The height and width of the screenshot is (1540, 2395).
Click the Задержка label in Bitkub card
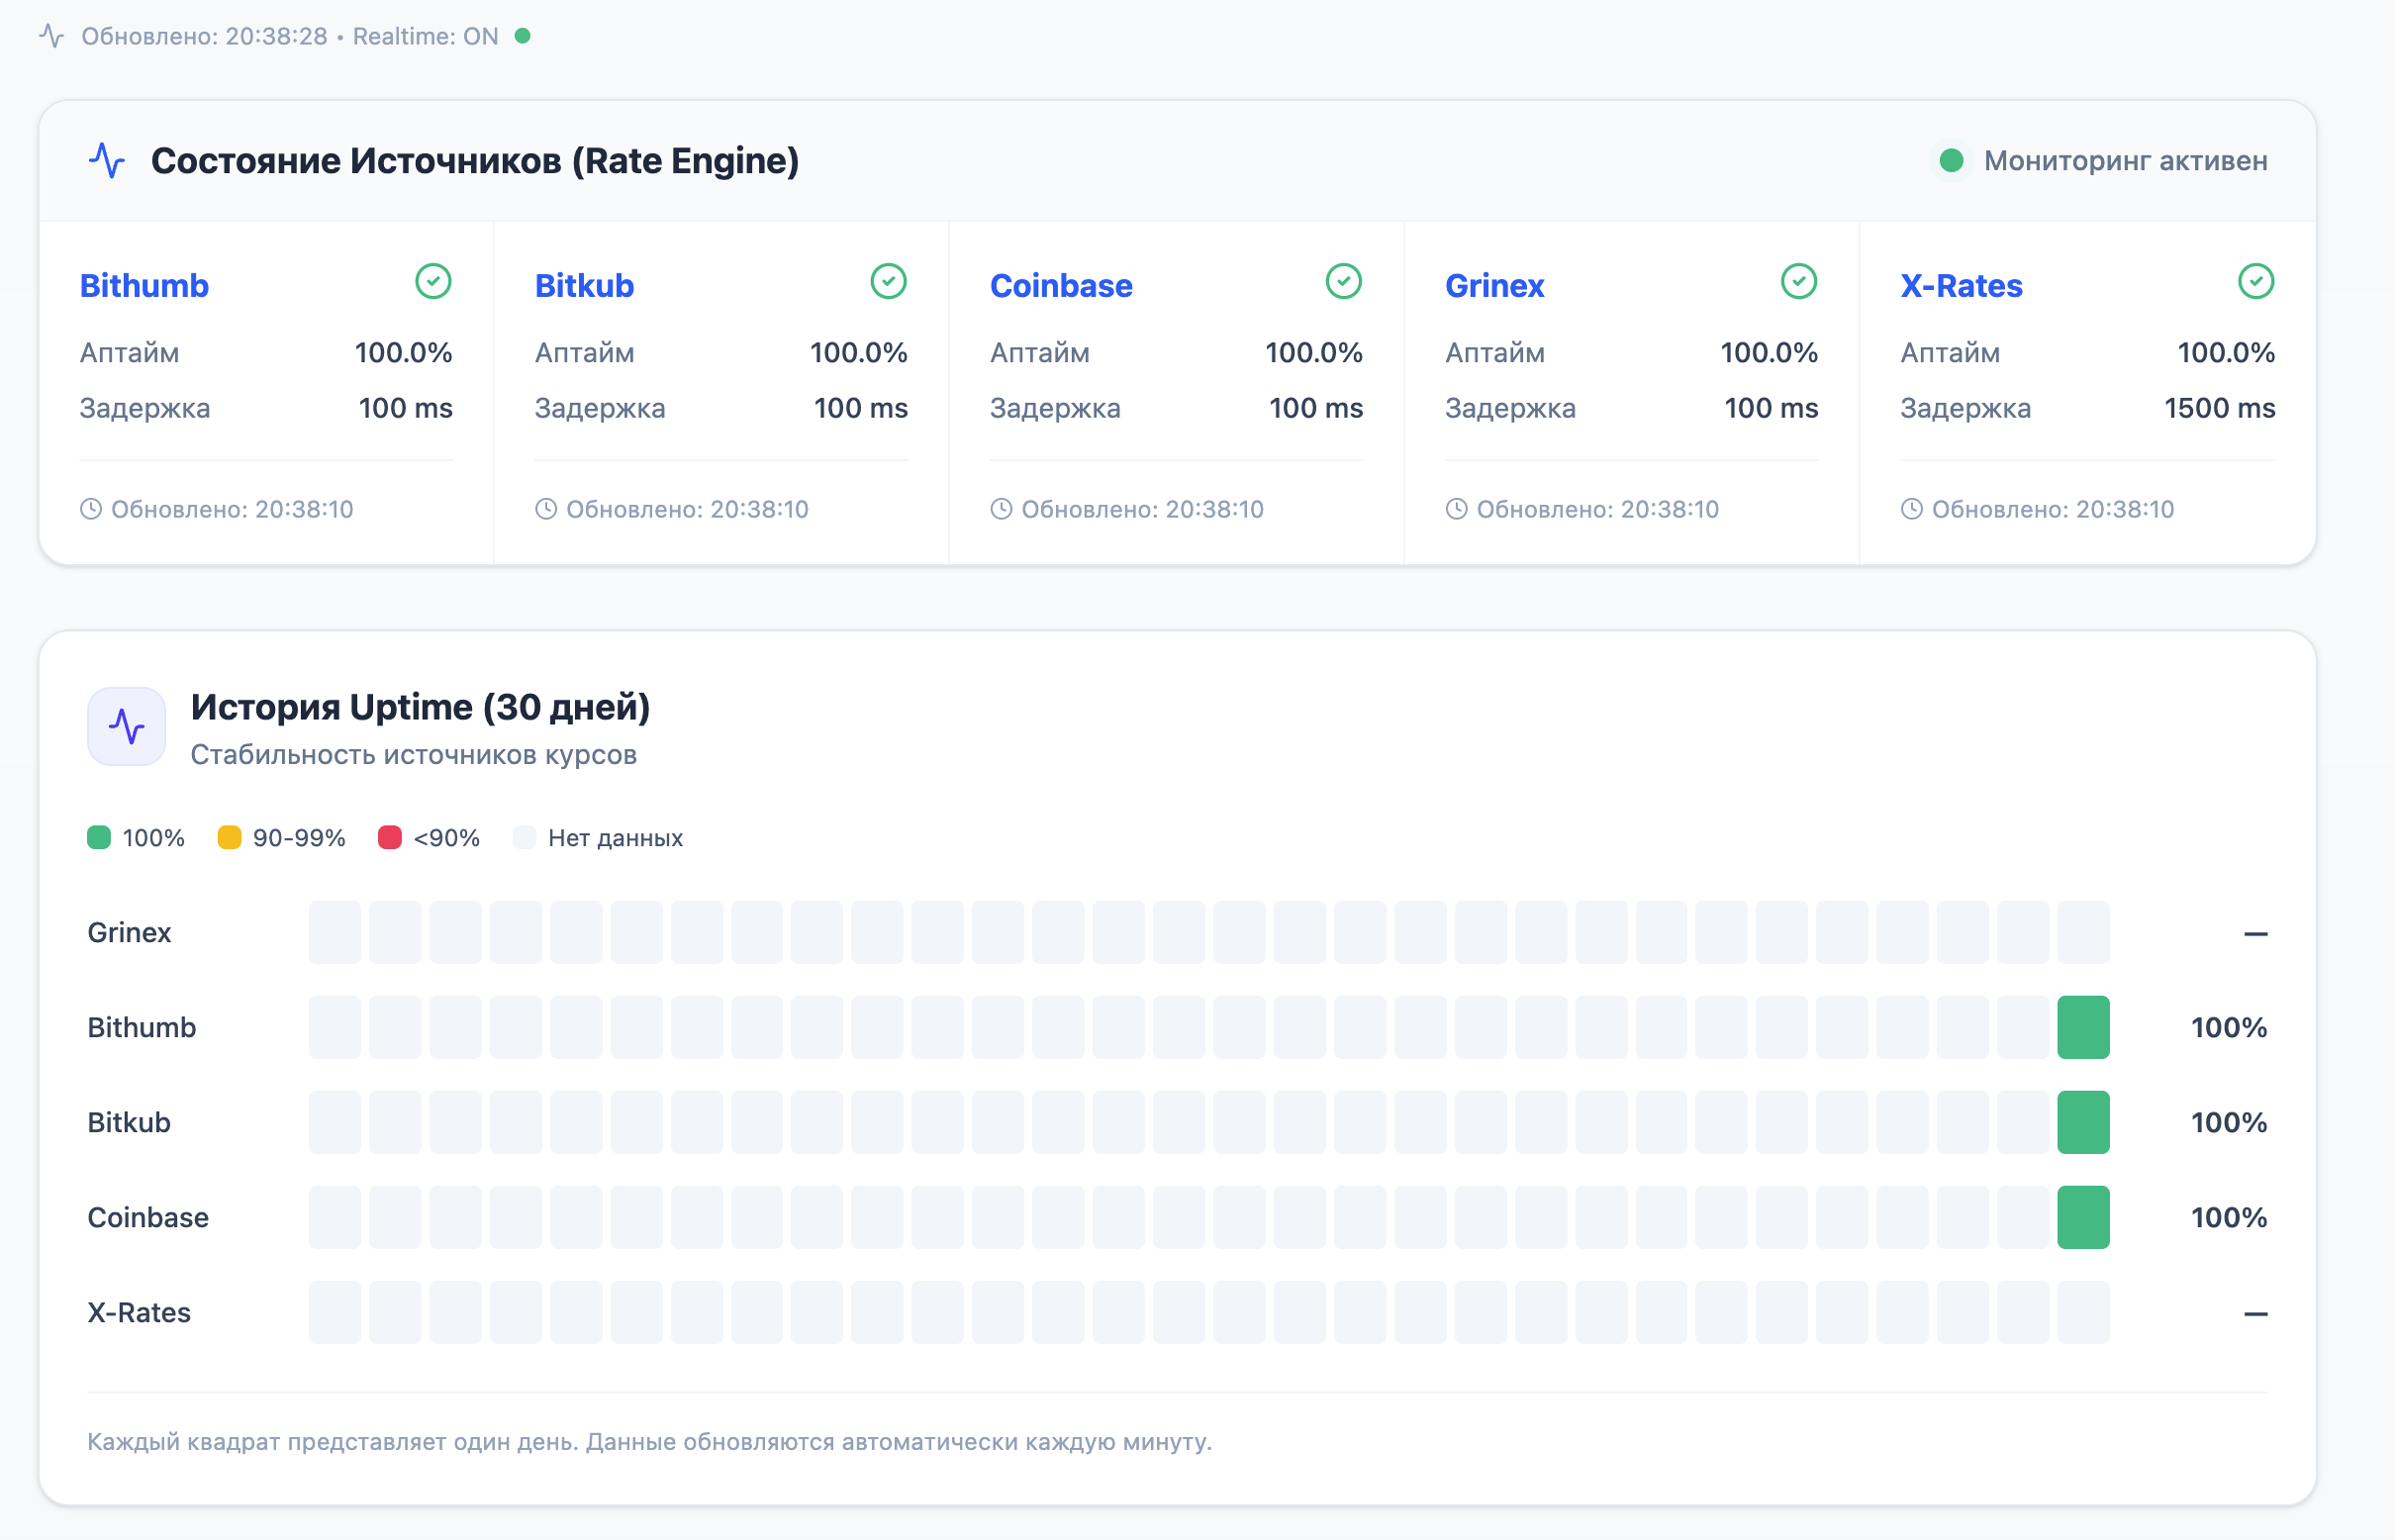[600, 408]
